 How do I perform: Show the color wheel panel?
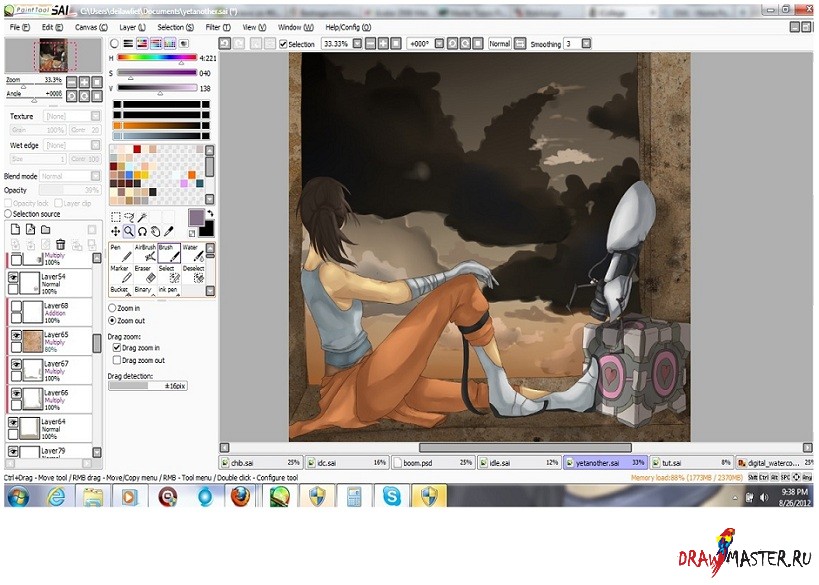click(114, 44)
